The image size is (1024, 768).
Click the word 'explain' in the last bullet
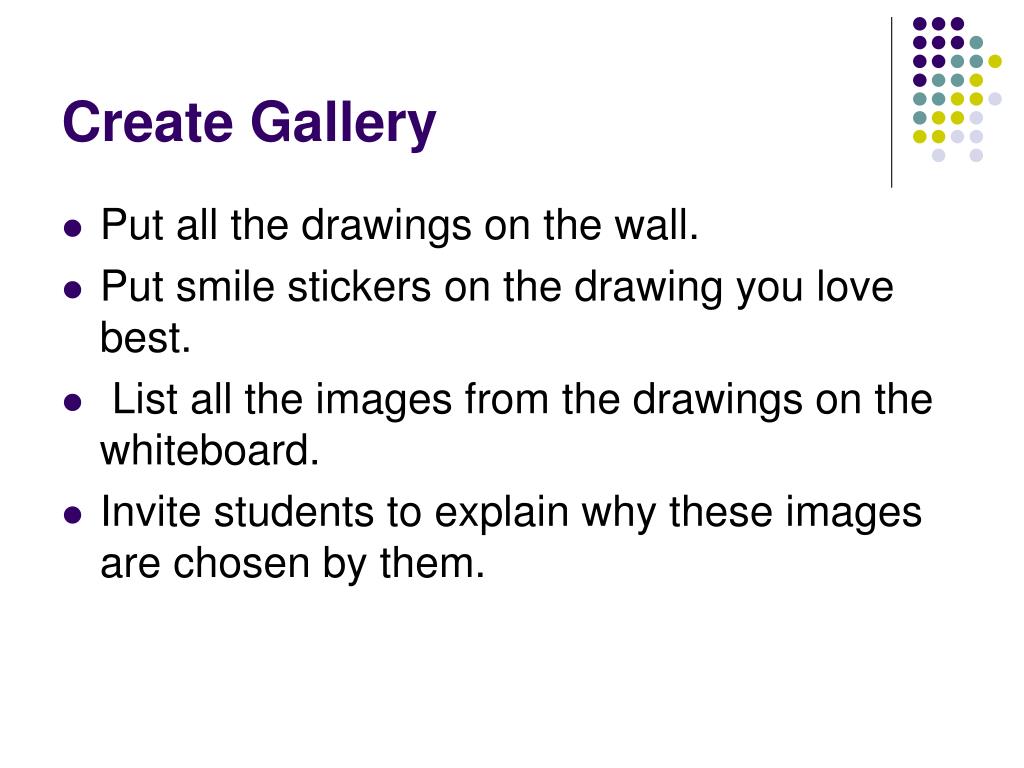click(x=502, y=511)
